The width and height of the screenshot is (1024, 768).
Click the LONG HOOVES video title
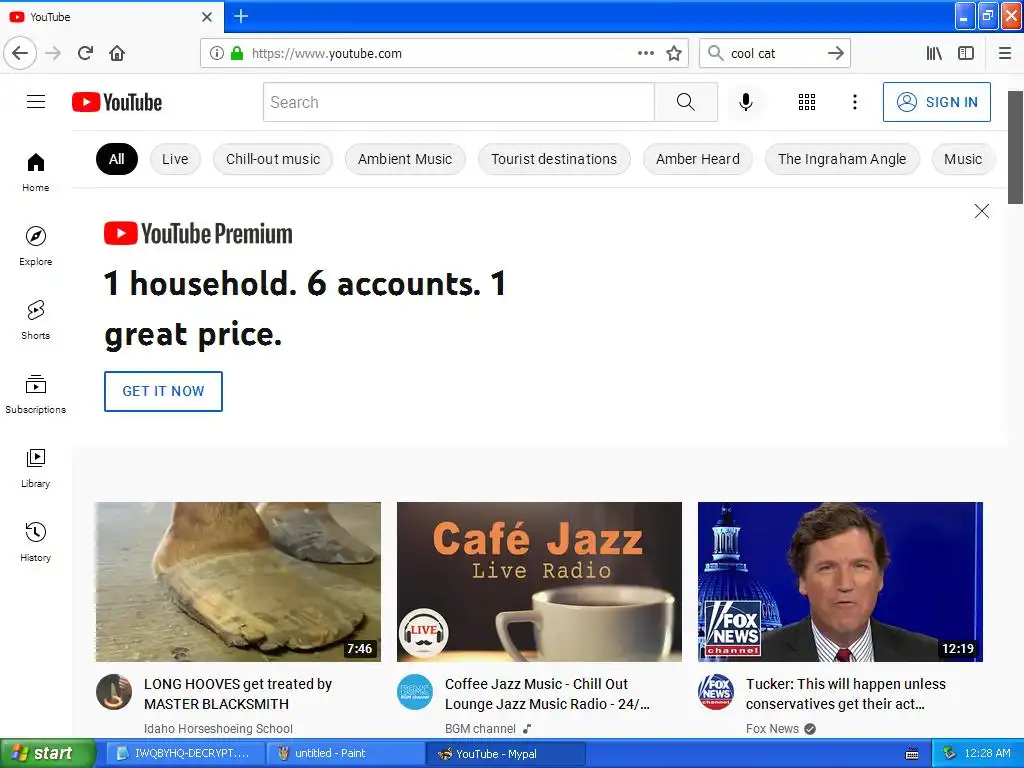[x=238, y=694]
